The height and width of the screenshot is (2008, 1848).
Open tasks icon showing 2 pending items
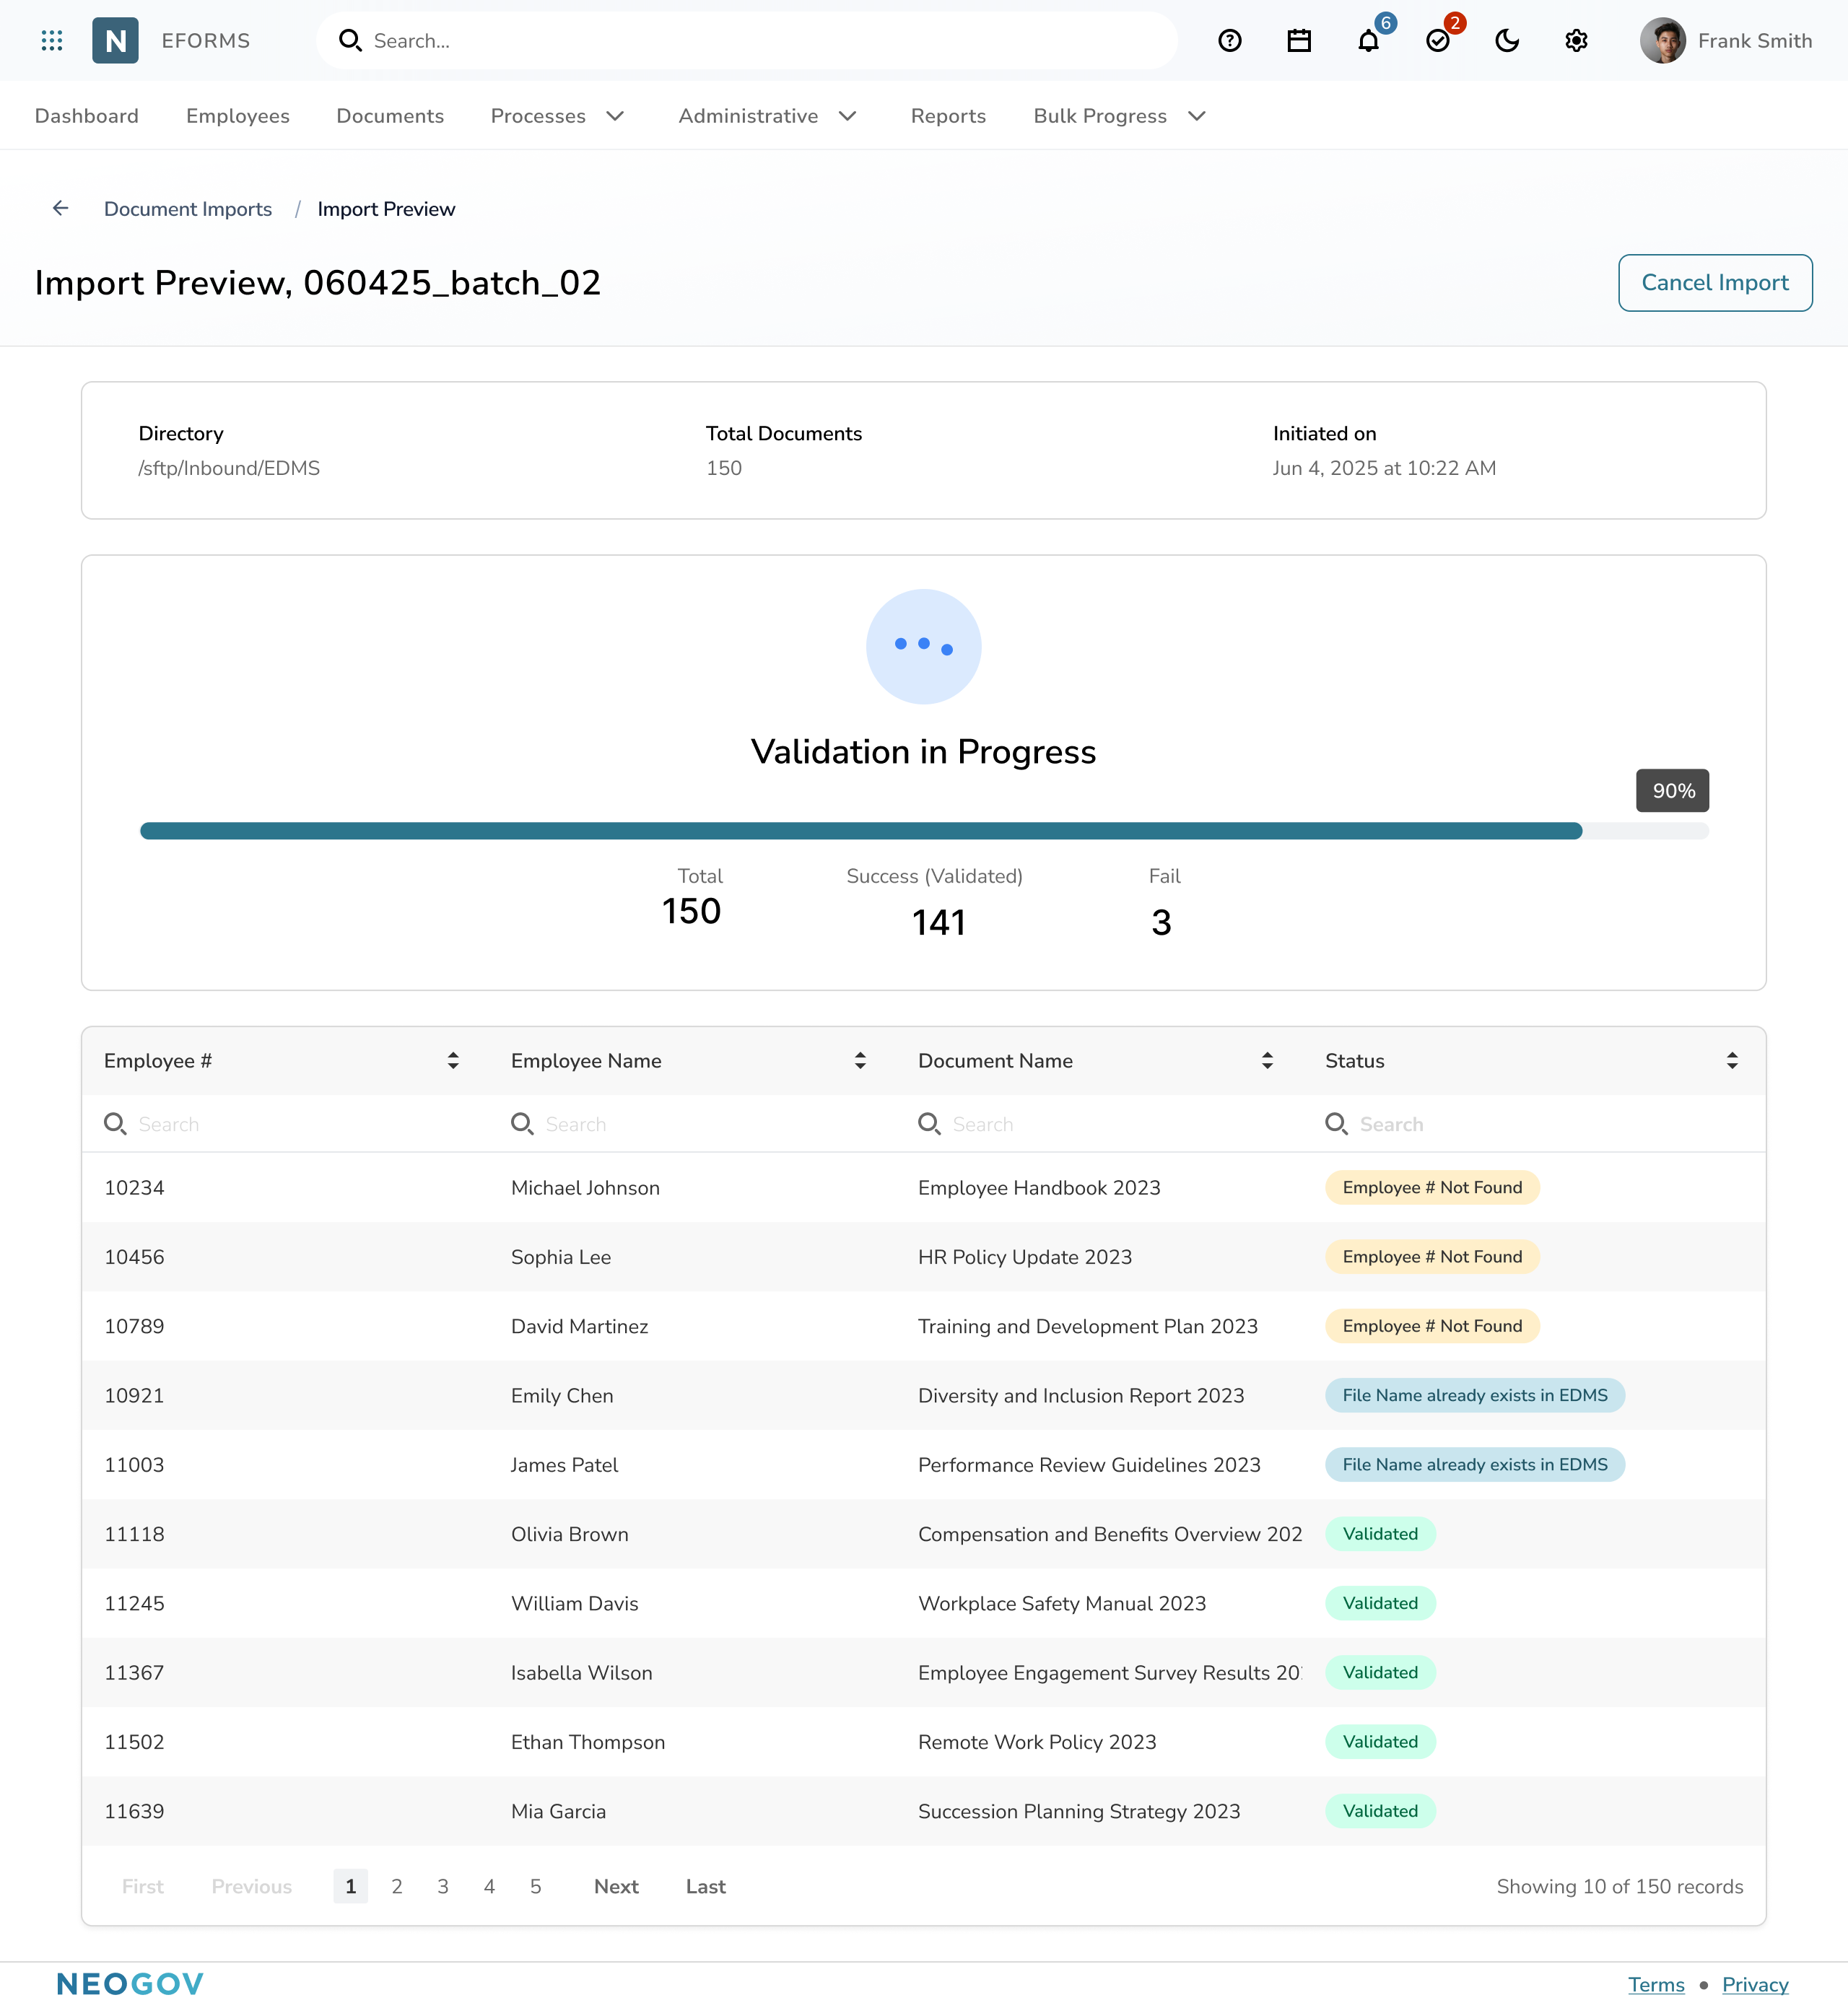point(1437,41)
